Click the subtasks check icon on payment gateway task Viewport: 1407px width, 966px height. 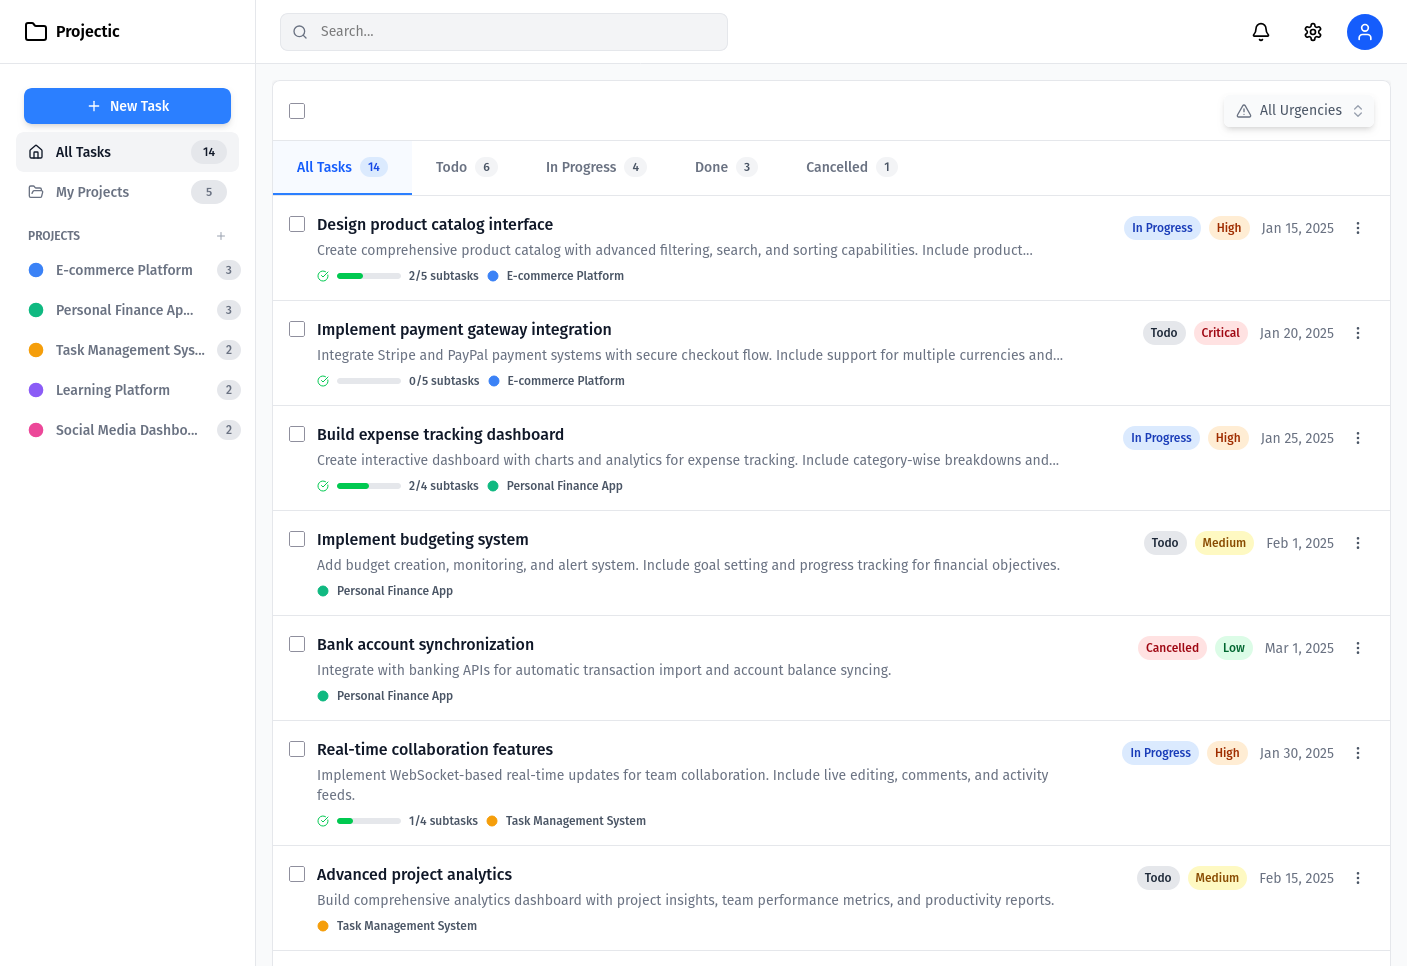click(323, 381)
